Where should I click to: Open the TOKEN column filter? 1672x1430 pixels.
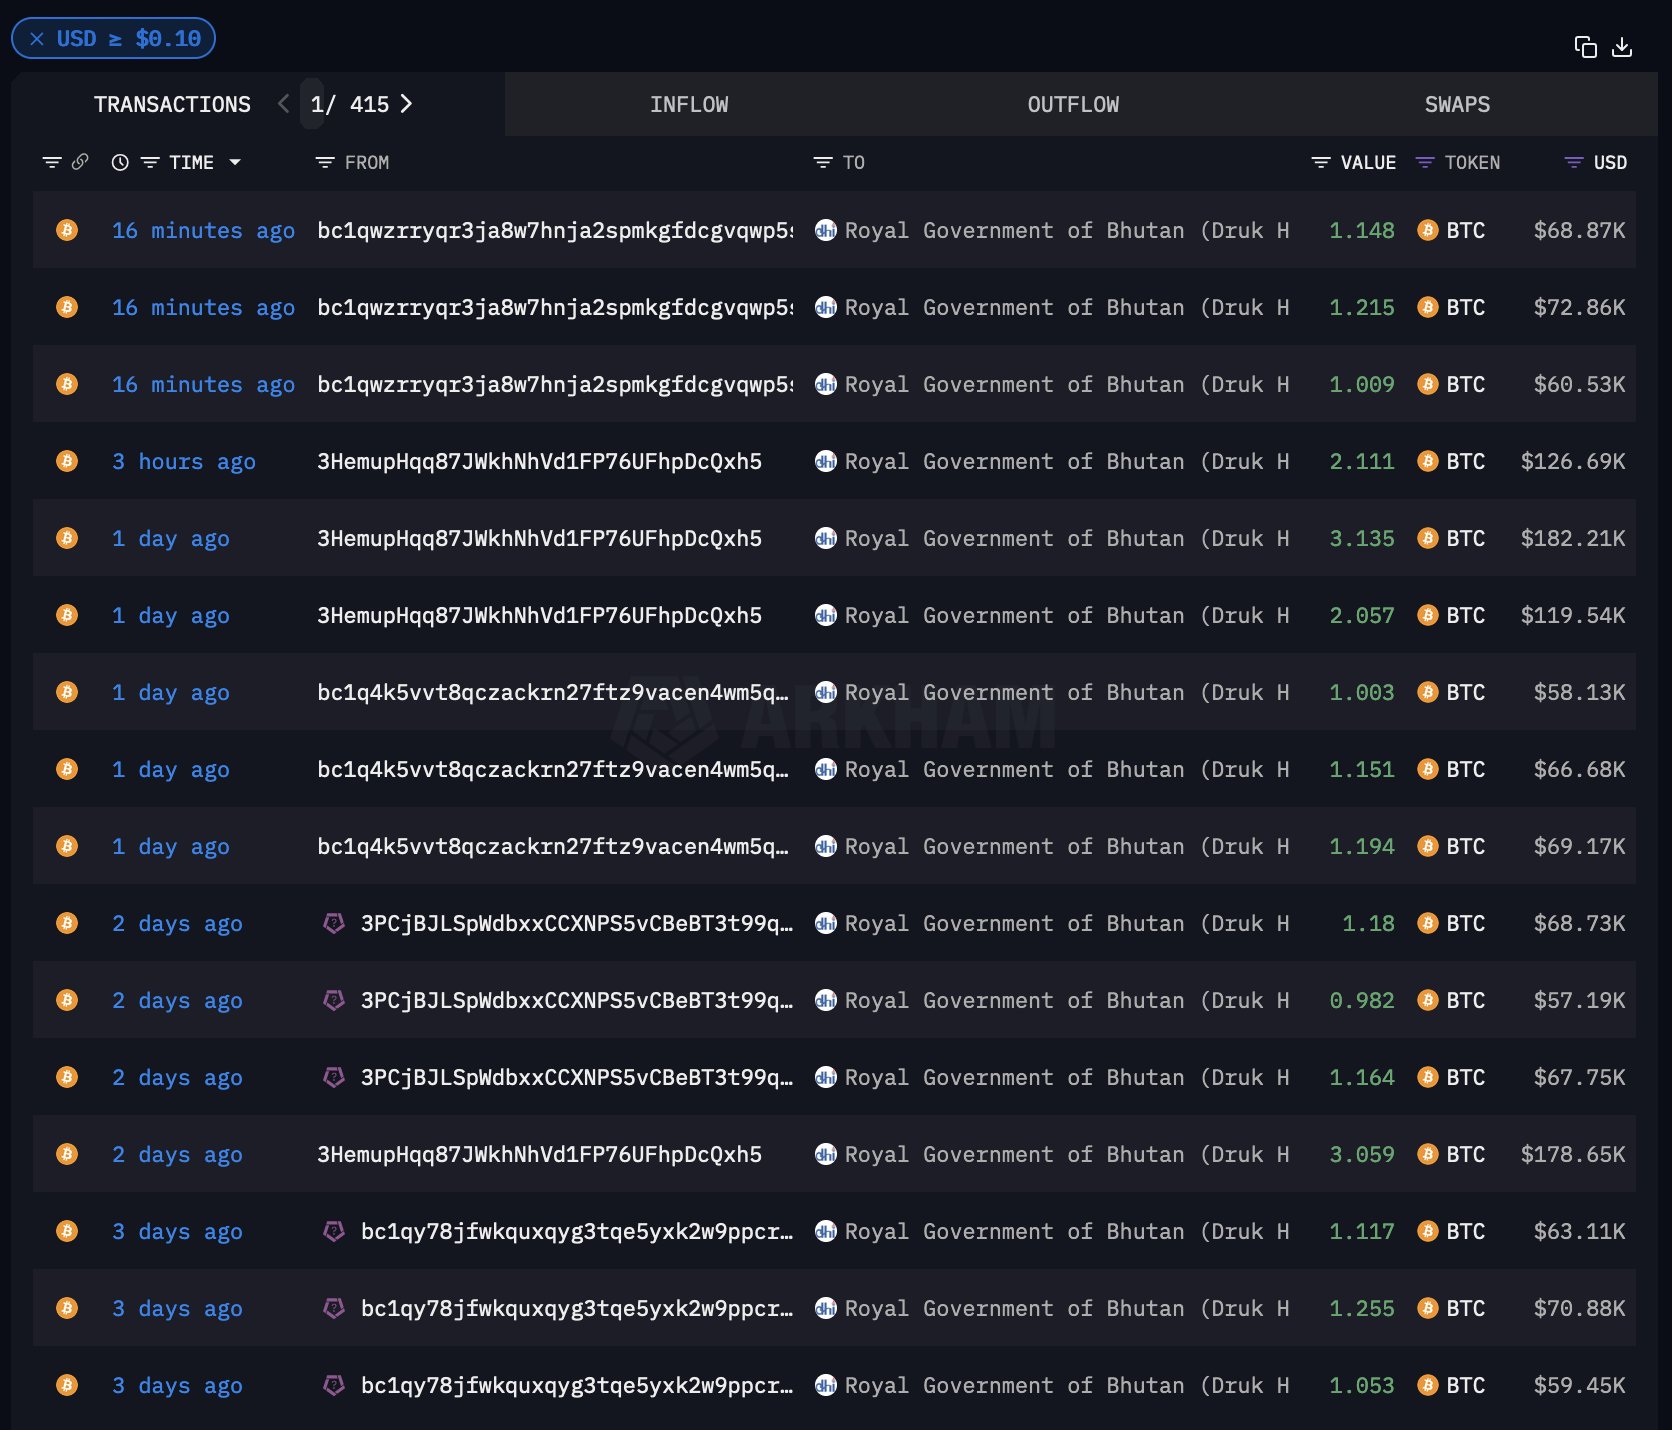click(1425, 162)
